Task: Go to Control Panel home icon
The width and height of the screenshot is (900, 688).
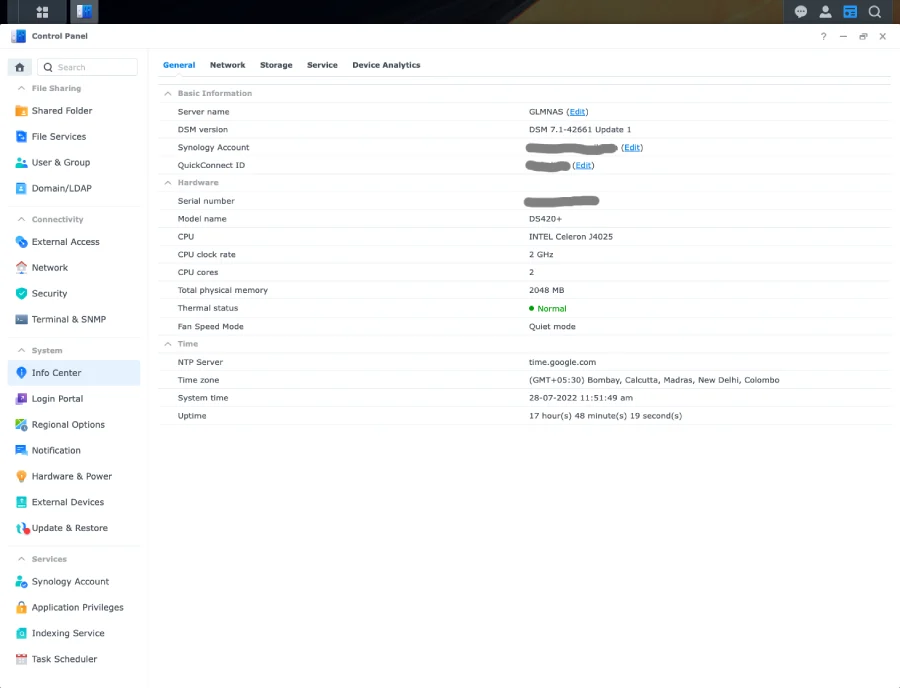Action: pos(20,67)
